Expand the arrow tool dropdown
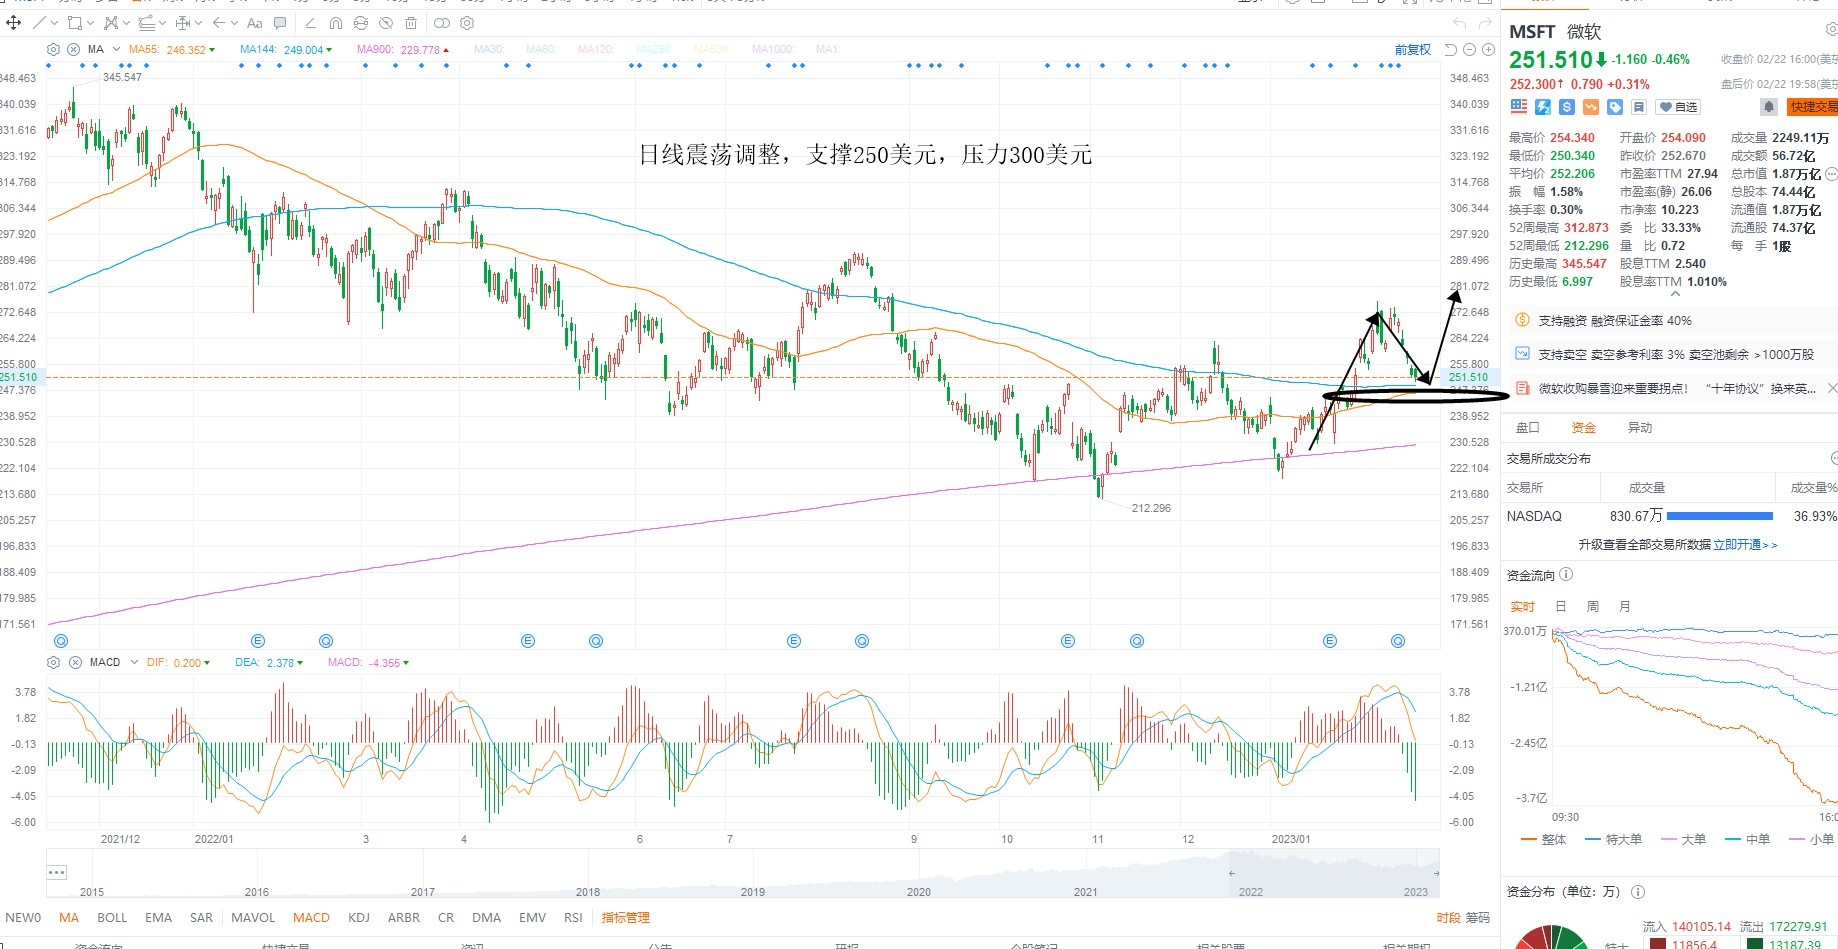Viewport: 1838px width, 949px height. click(x=234, y=23)
